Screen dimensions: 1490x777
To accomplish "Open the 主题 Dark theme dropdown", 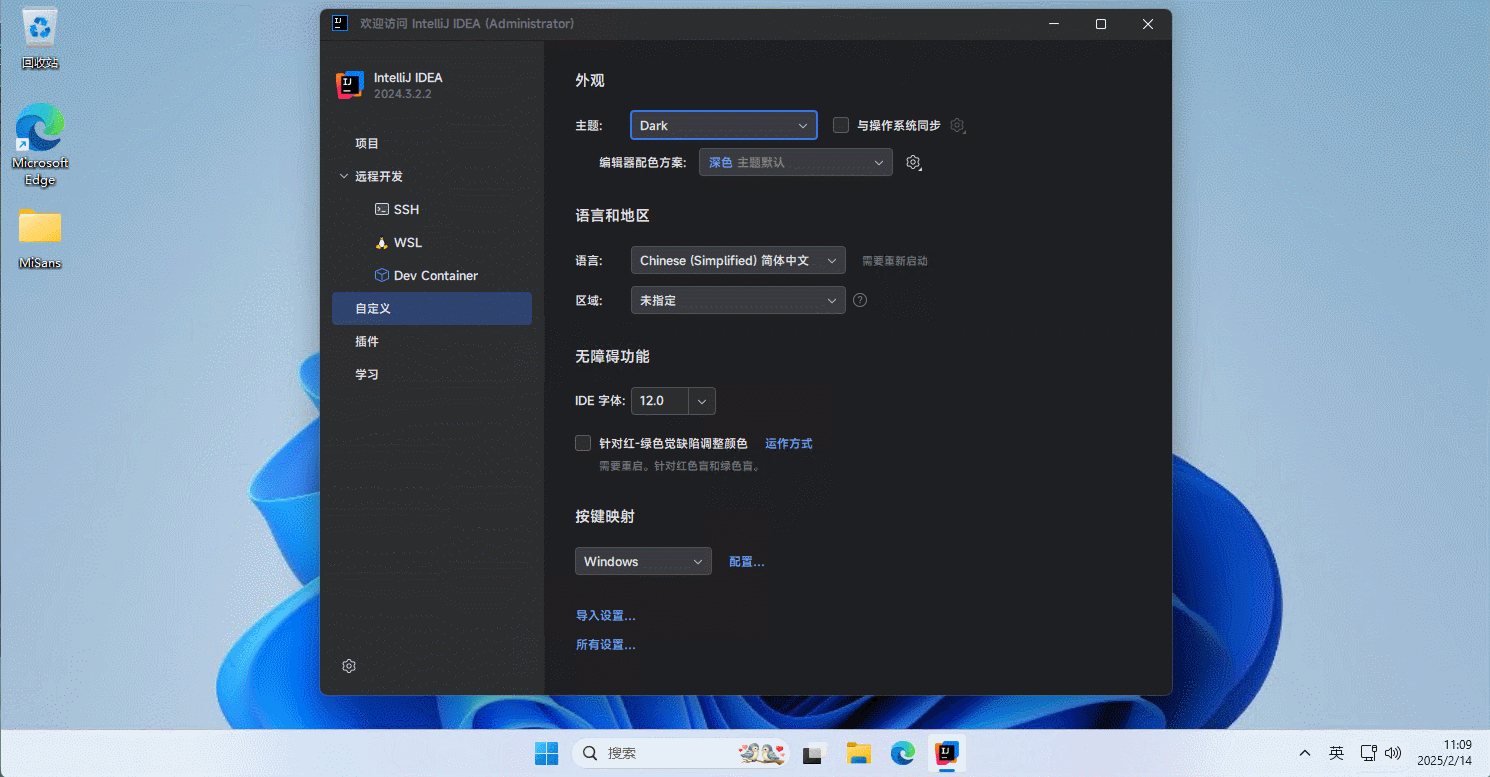I will click(x=723, y=125).
